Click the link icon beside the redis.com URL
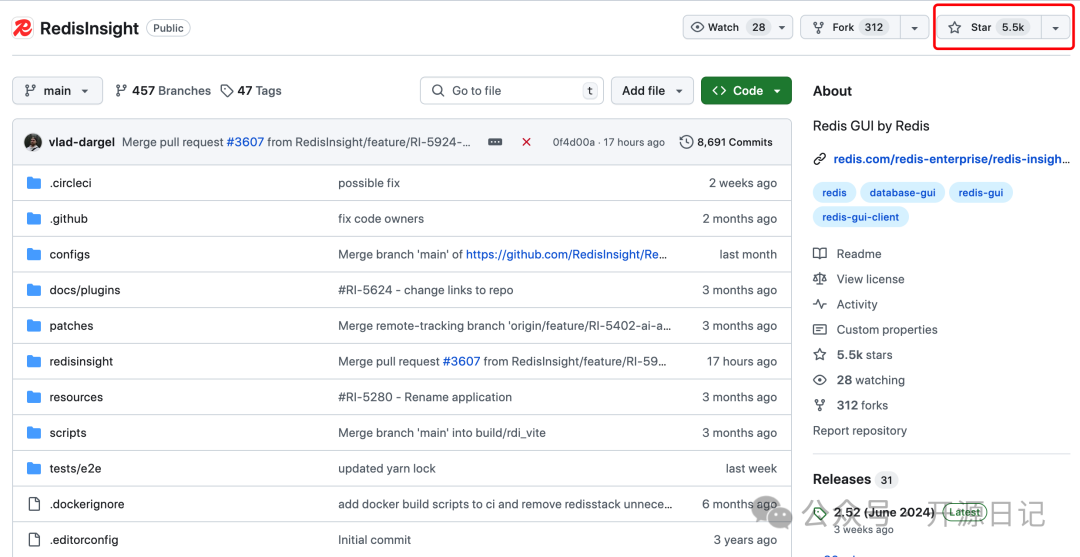Screen dimensions: 1080x557 (x=820, y=158)
